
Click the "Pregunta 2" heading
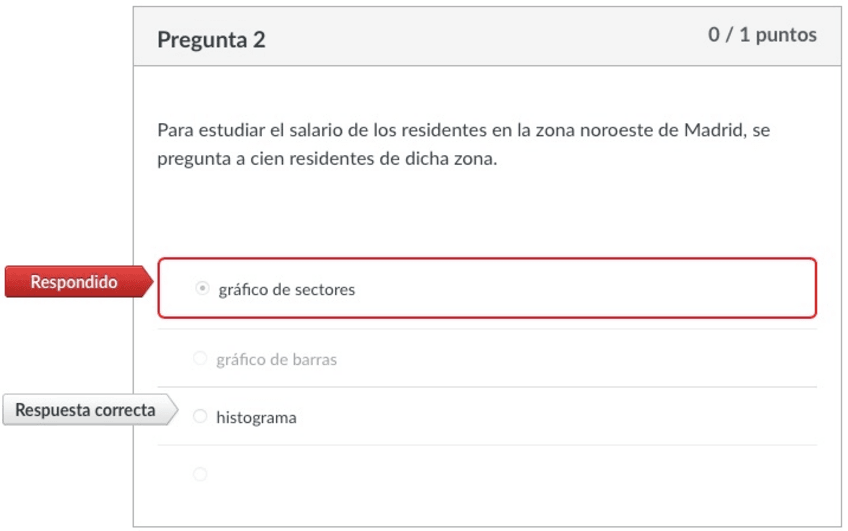211,40
